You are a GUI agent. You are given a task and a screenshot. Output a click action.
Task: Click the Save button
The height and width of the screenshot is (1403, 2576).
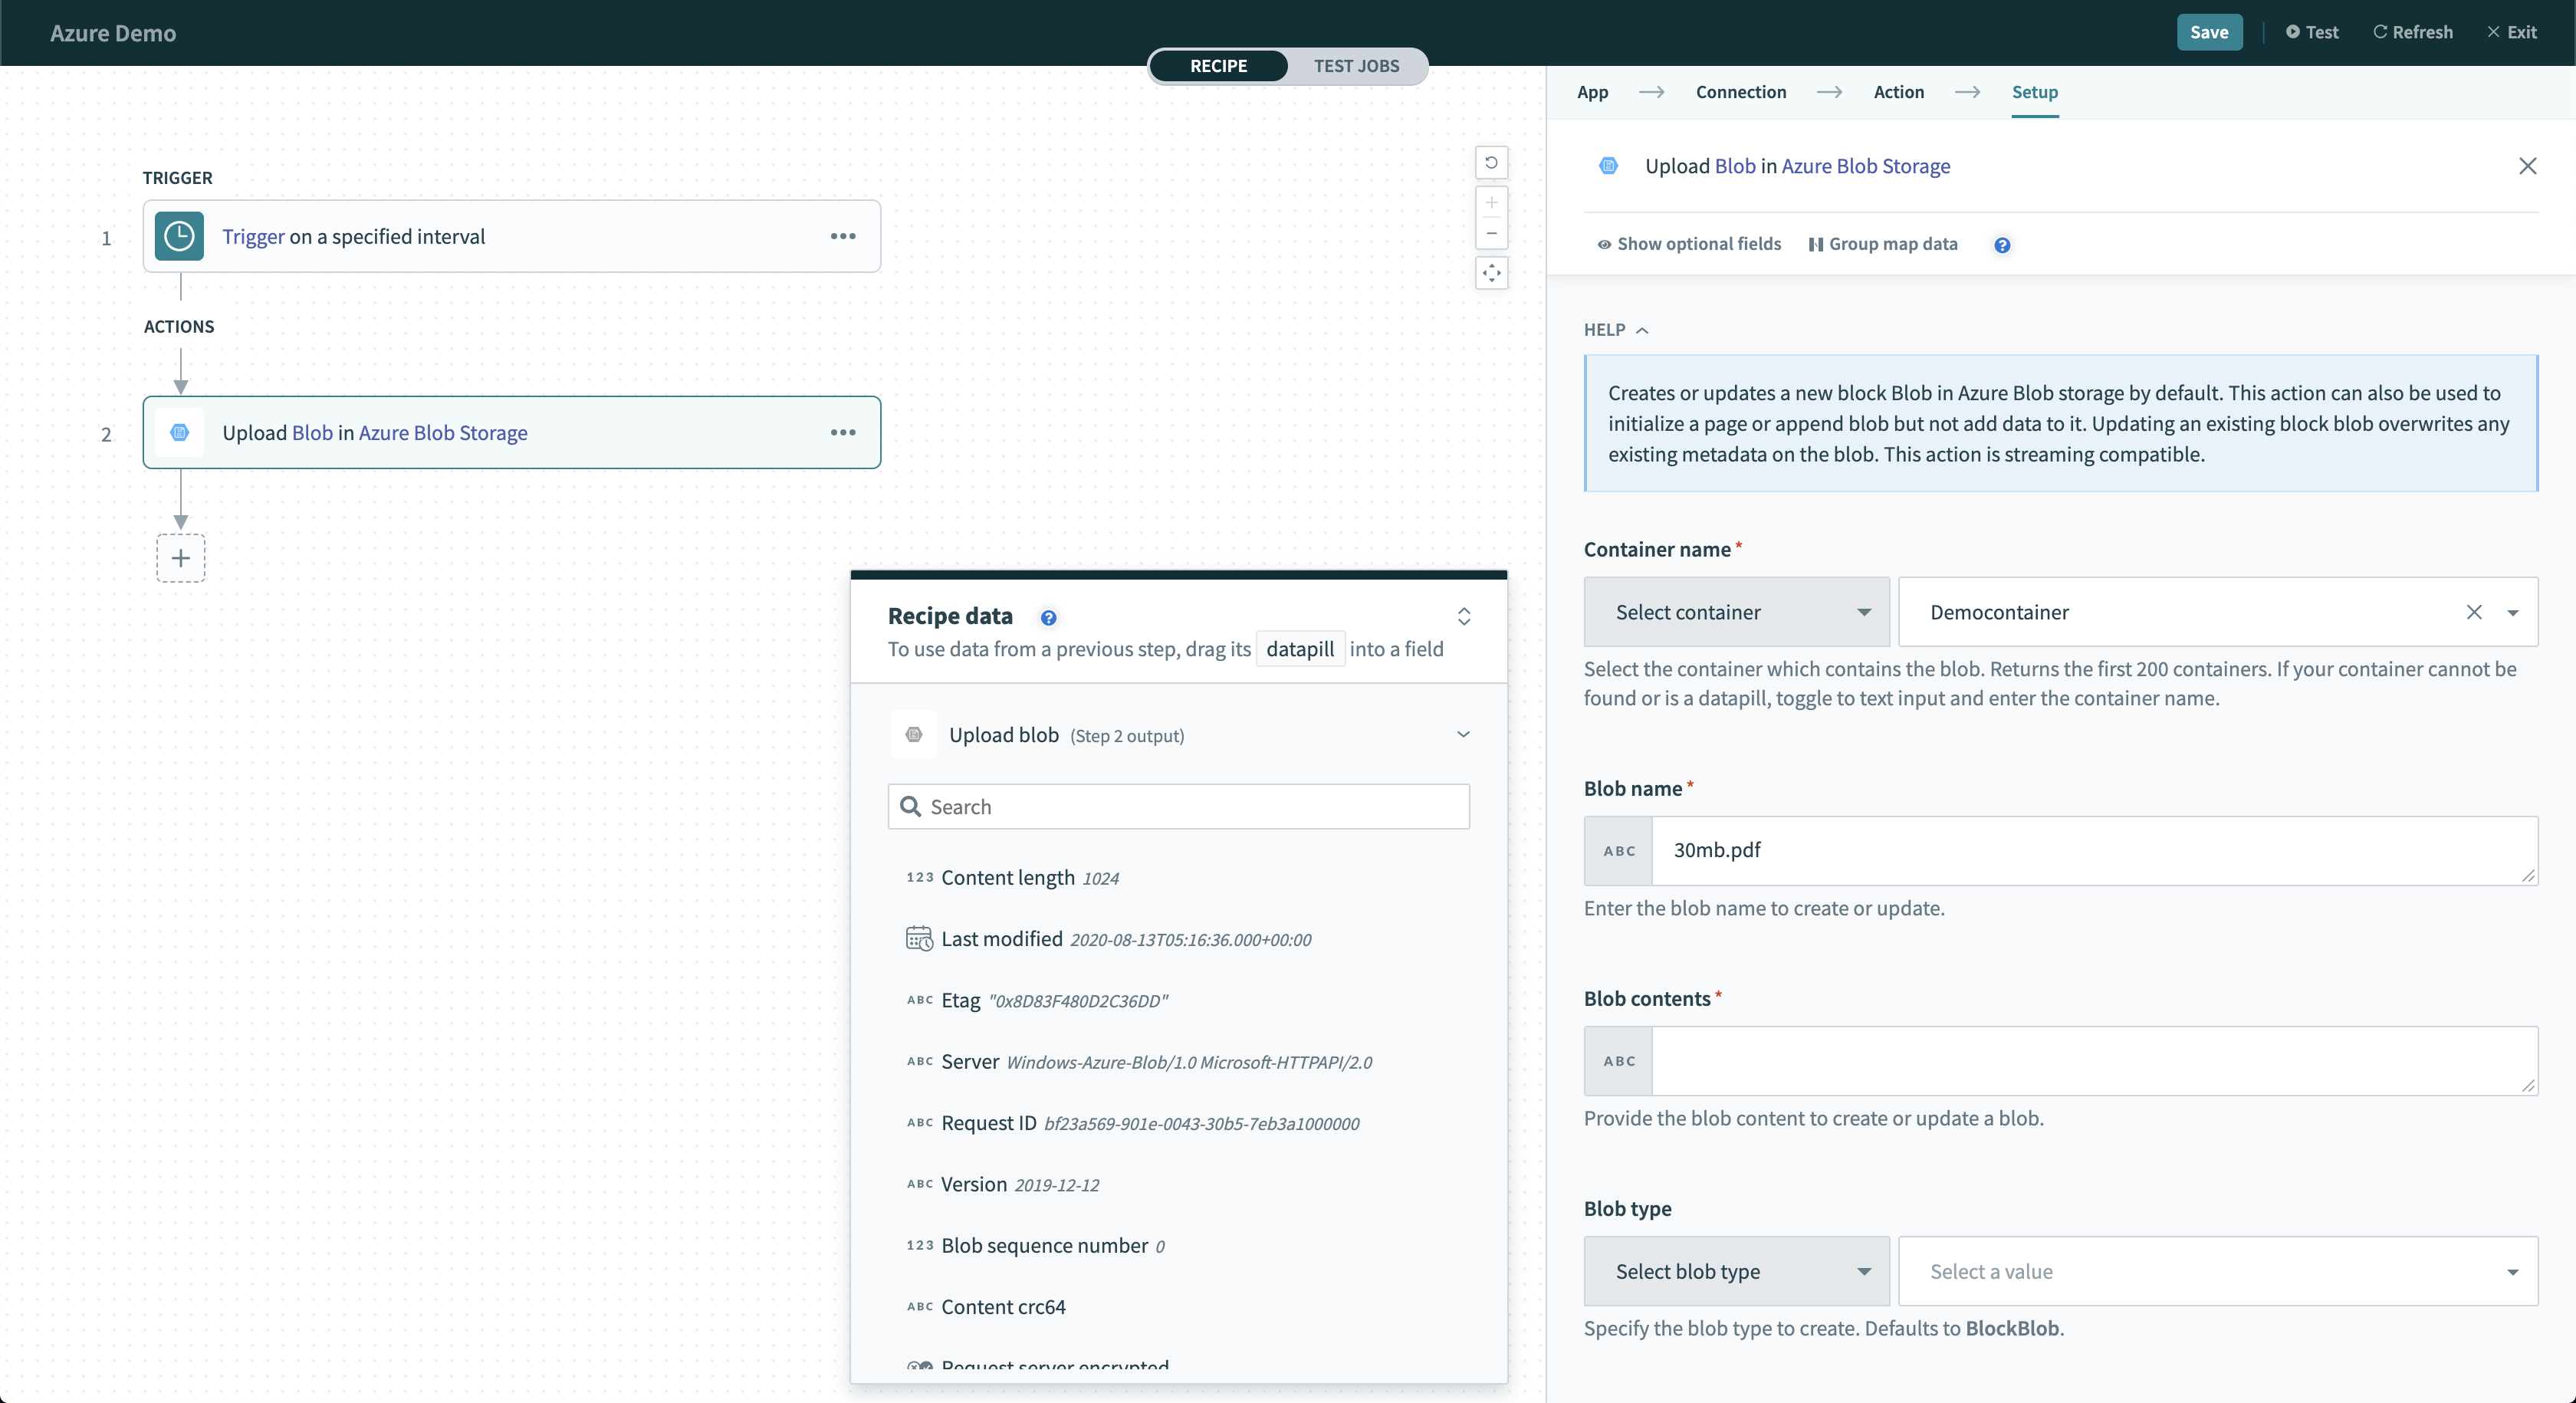click(x=2208, y=32)
